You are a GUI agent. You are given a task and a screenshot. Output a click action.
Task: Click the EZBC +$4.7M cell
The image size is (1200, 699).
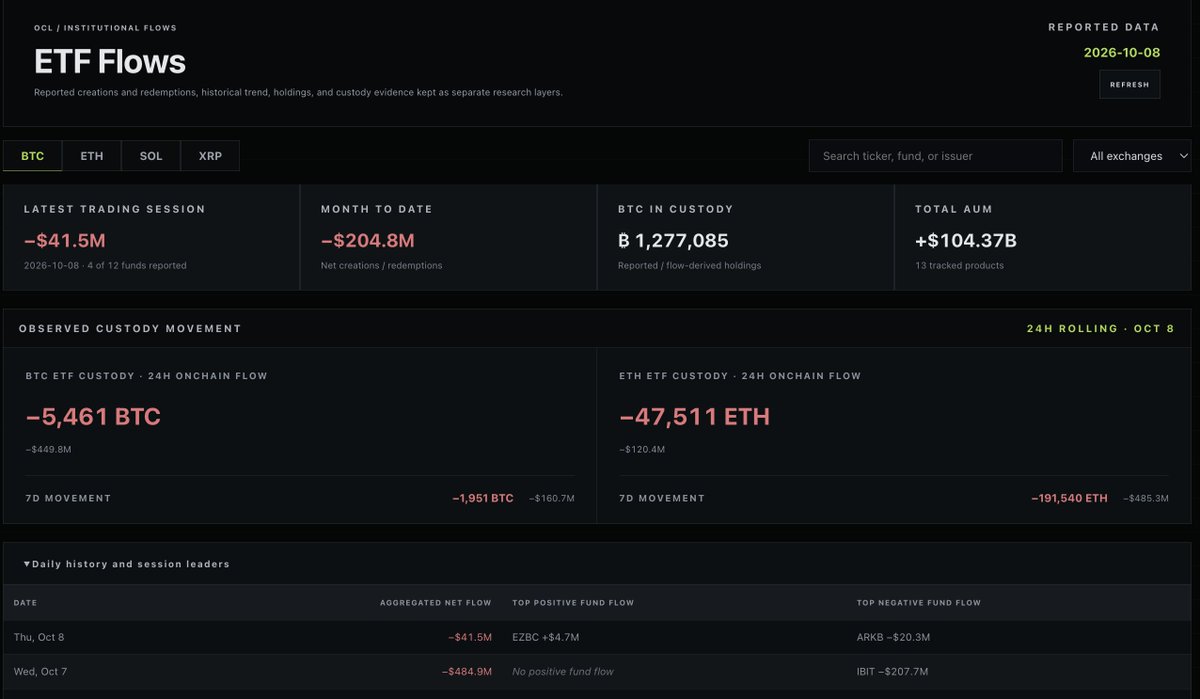[x=546, y=637]
